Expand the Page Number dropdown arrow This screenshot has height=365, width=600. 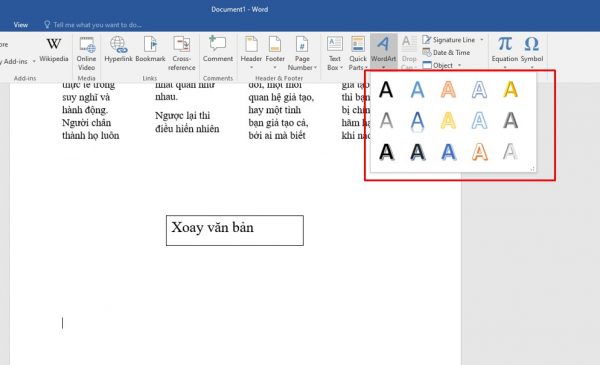click(x=315, y=68)
